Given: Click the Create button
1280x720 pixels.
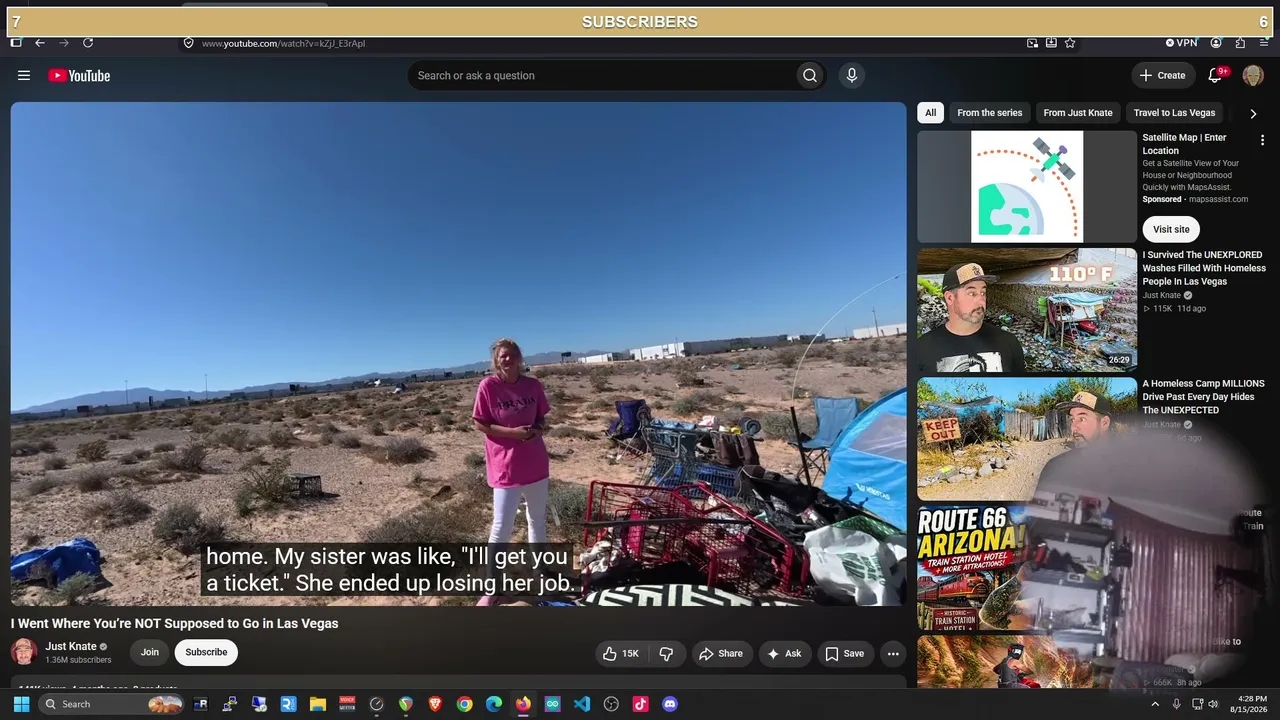Looking at the screenshot, I should (x=1162, y=75).
